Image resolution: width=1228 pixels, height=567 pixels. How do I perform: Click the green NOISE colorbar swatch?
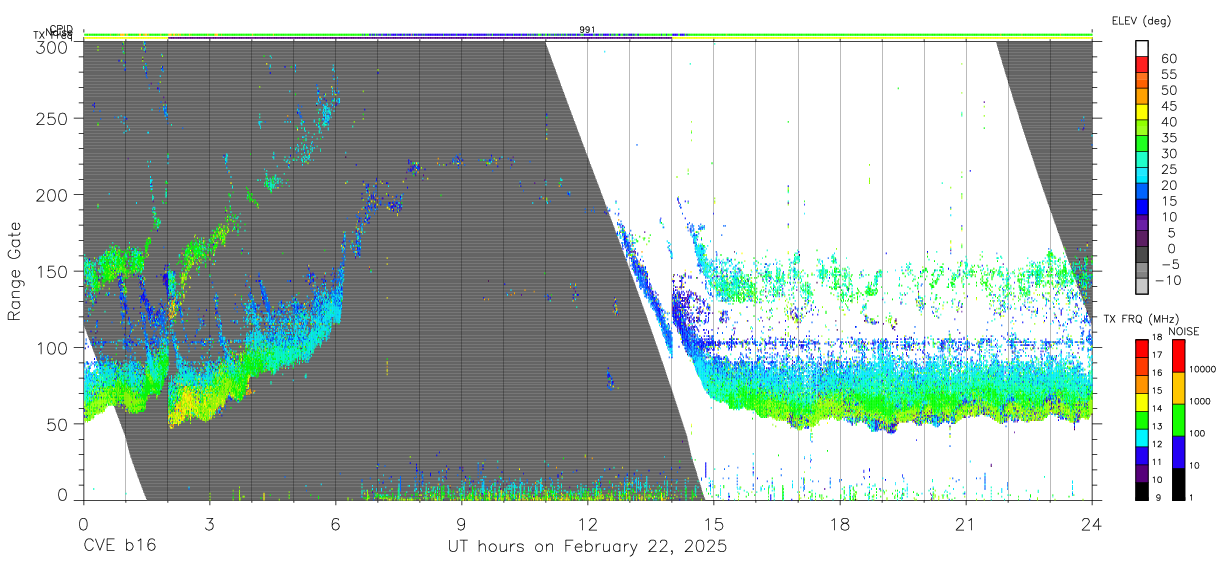(x=1181, y=420)
